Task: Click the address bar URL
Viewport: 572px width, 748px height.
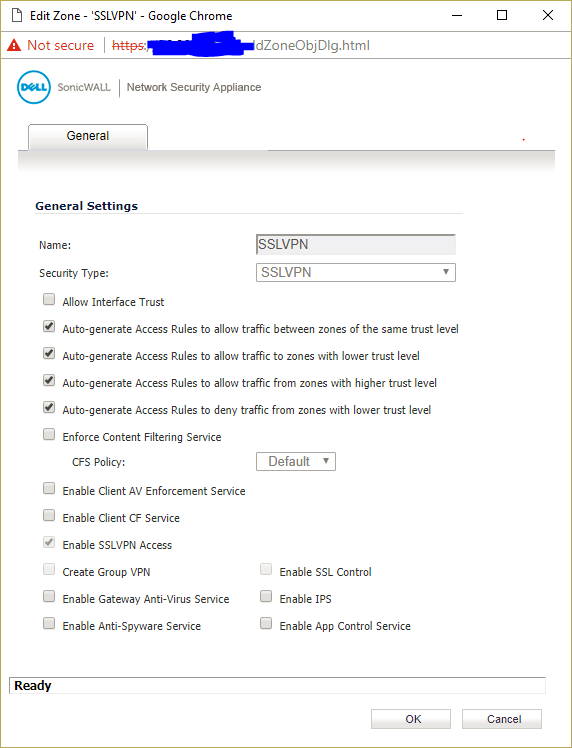Action: (x=241, y=45)
